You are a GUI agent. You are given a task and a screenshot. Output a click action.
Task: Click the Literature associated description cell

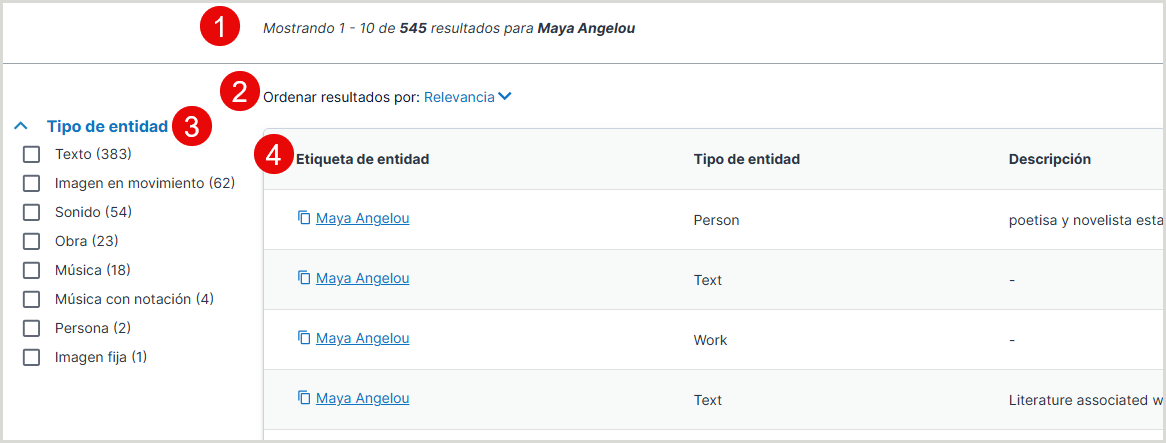(1084, 400)
